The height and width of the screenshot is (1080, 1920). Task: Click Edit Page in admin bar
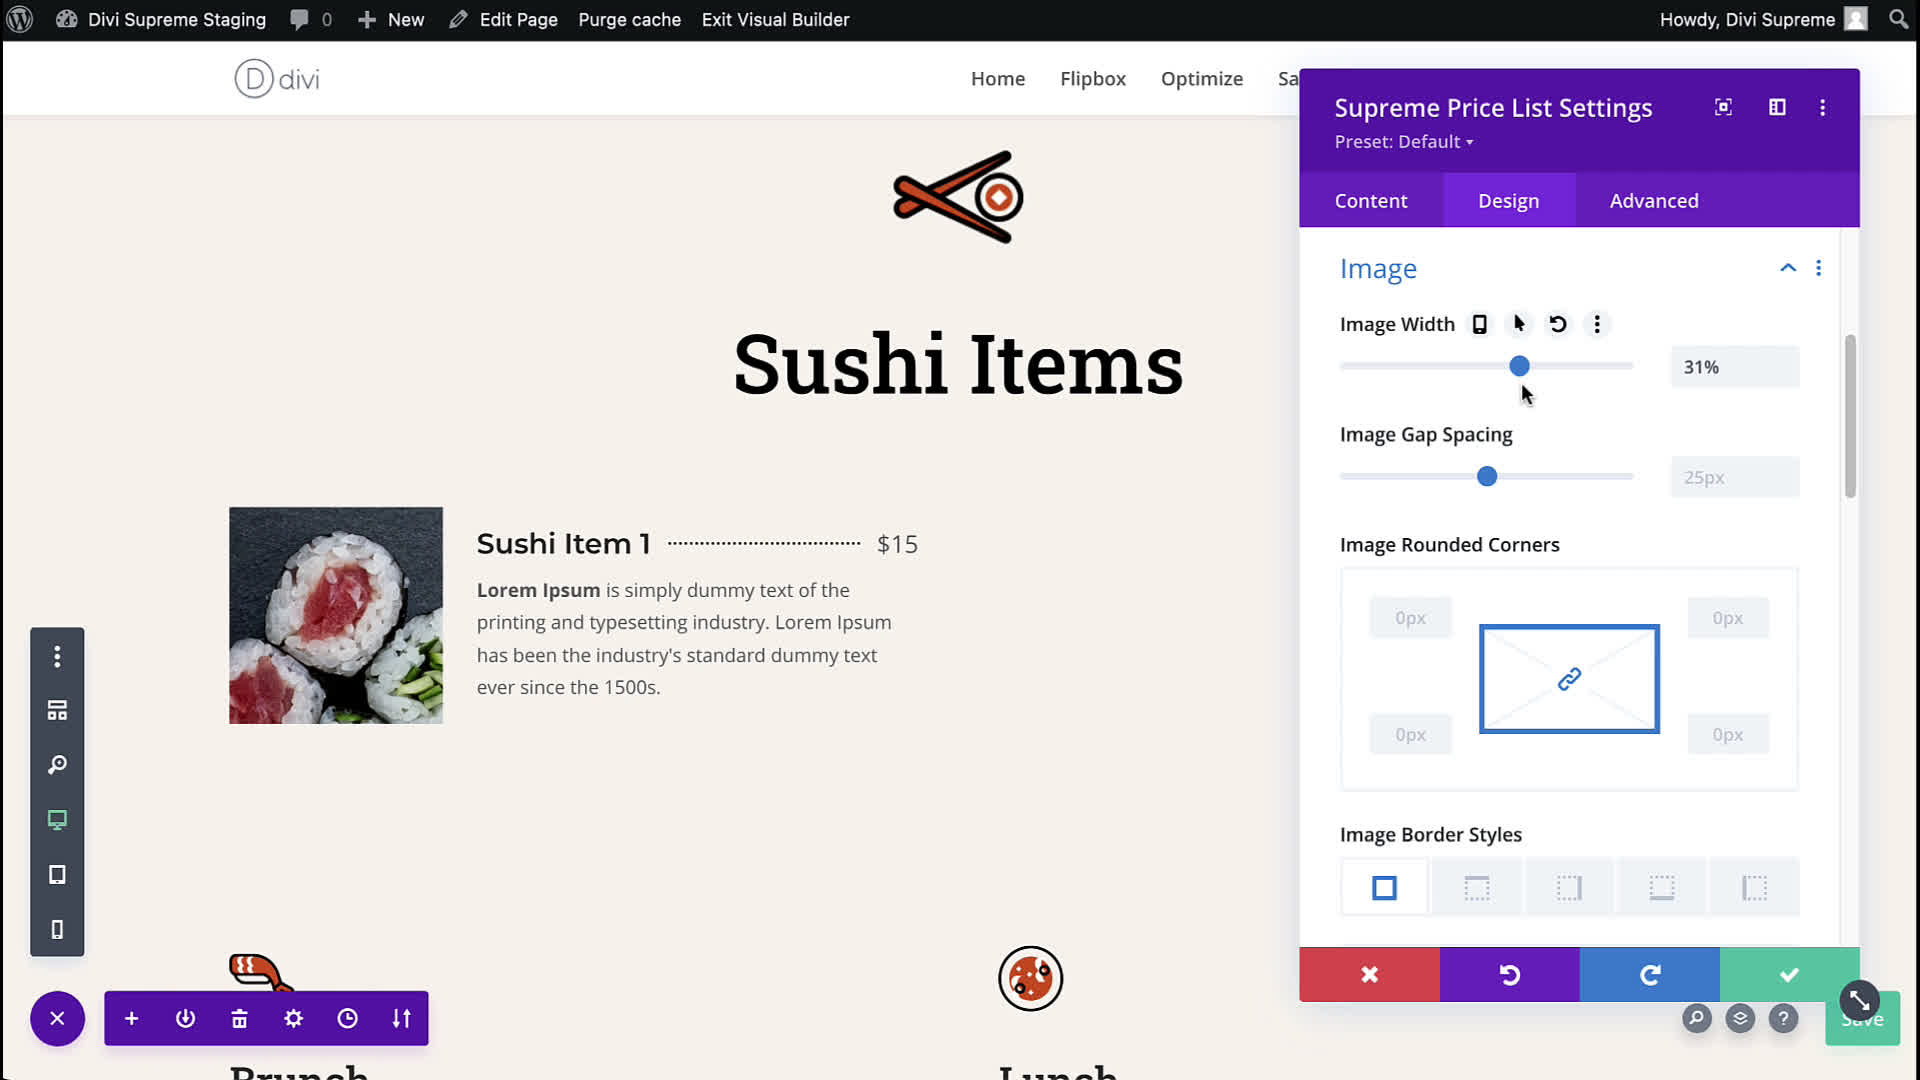[x=504, y=19]
